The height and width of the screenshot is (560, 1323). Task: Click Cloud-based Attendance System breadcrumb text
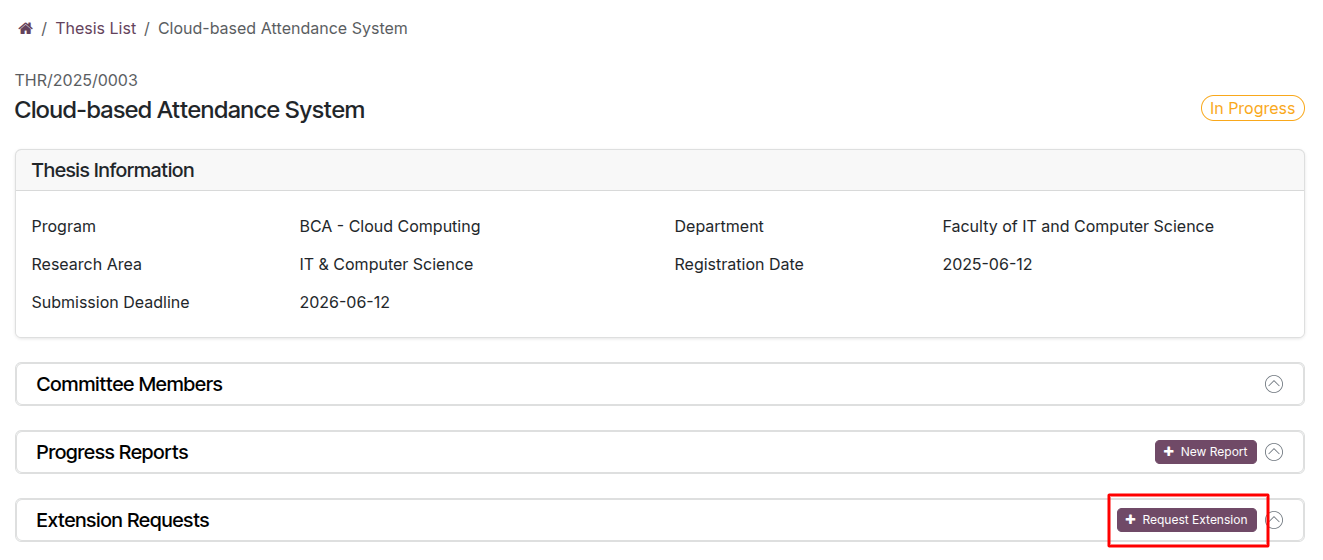(283, 29)
